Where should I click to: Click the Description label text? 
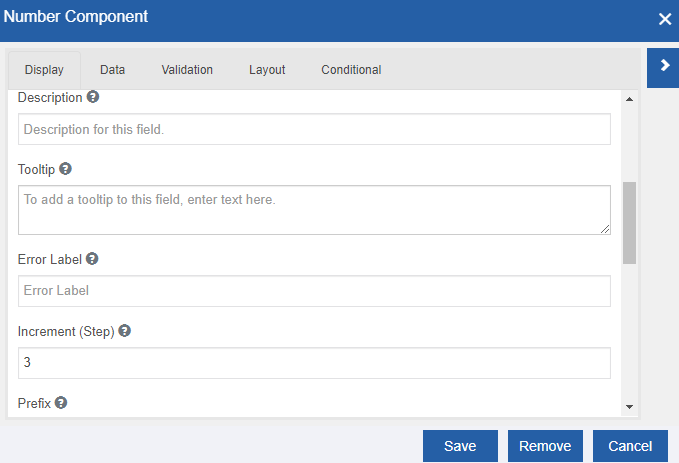[50, 97]
